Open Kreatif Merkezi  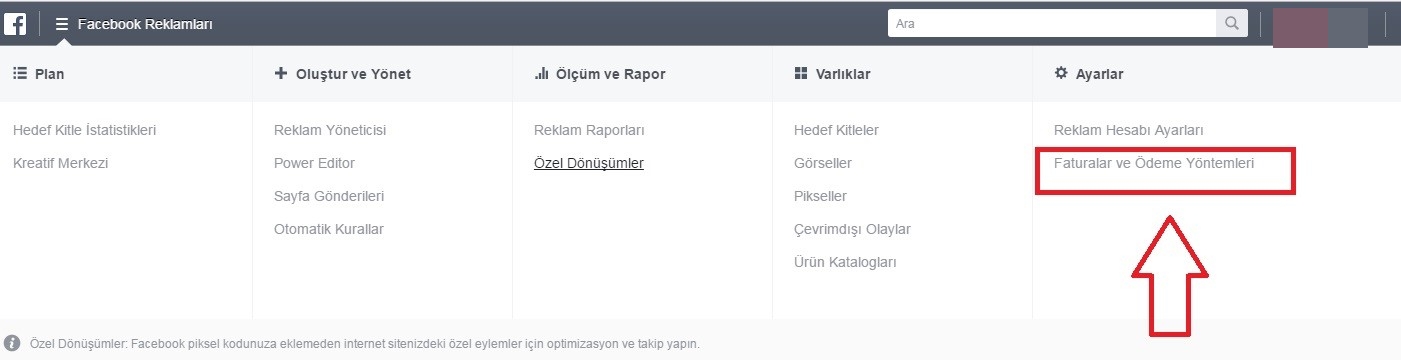pos(60,163)
